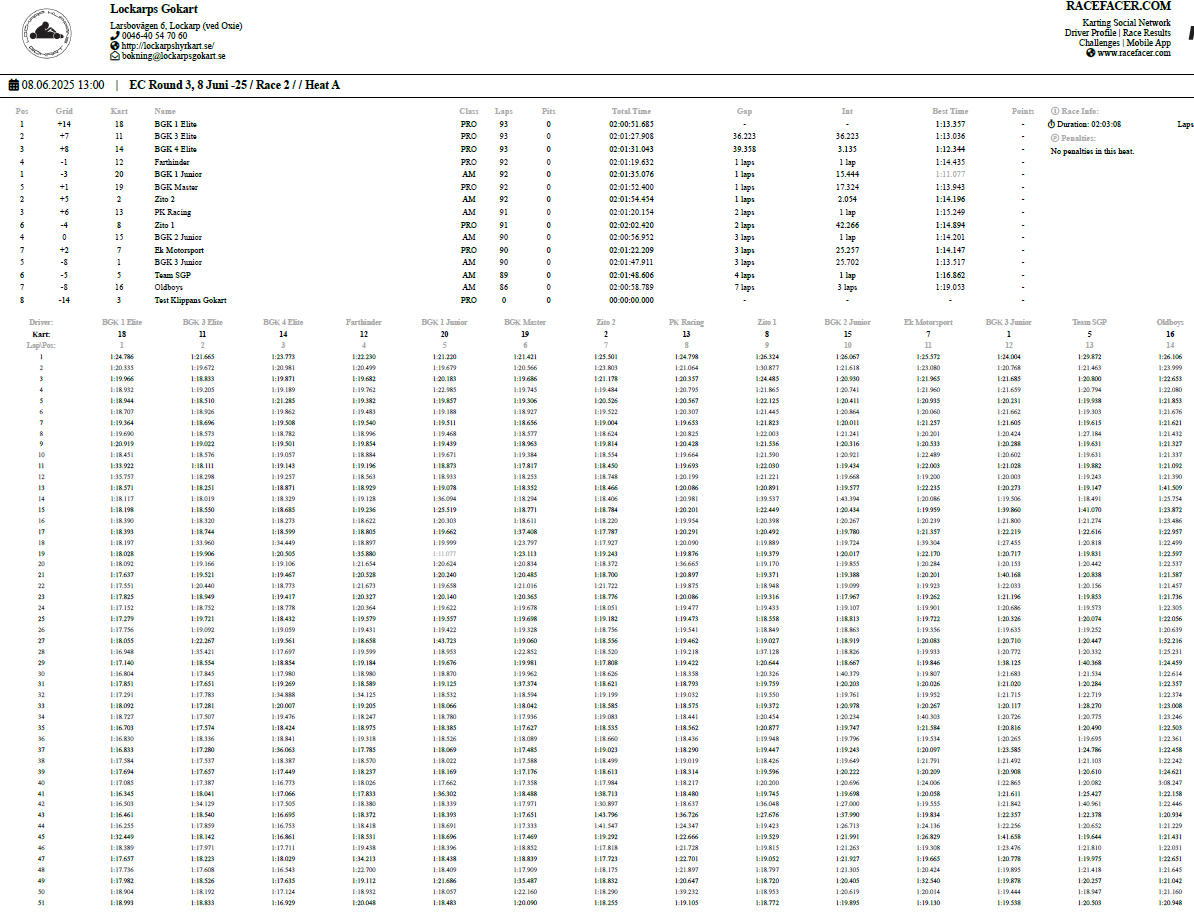The width and height of the screenshot is (1194, 915).
Task: Click the Total Time column header
Action: [631, 111]
